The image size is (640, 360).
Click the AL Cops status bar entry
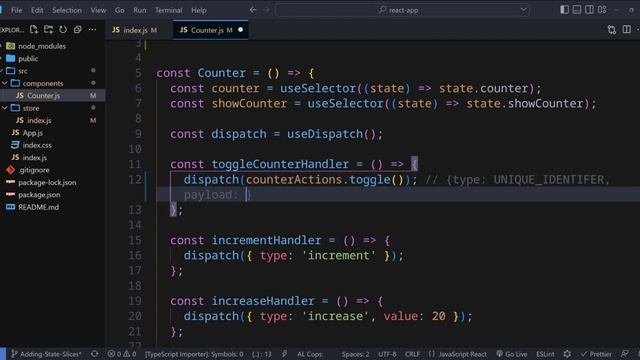(x=310, y=354)
